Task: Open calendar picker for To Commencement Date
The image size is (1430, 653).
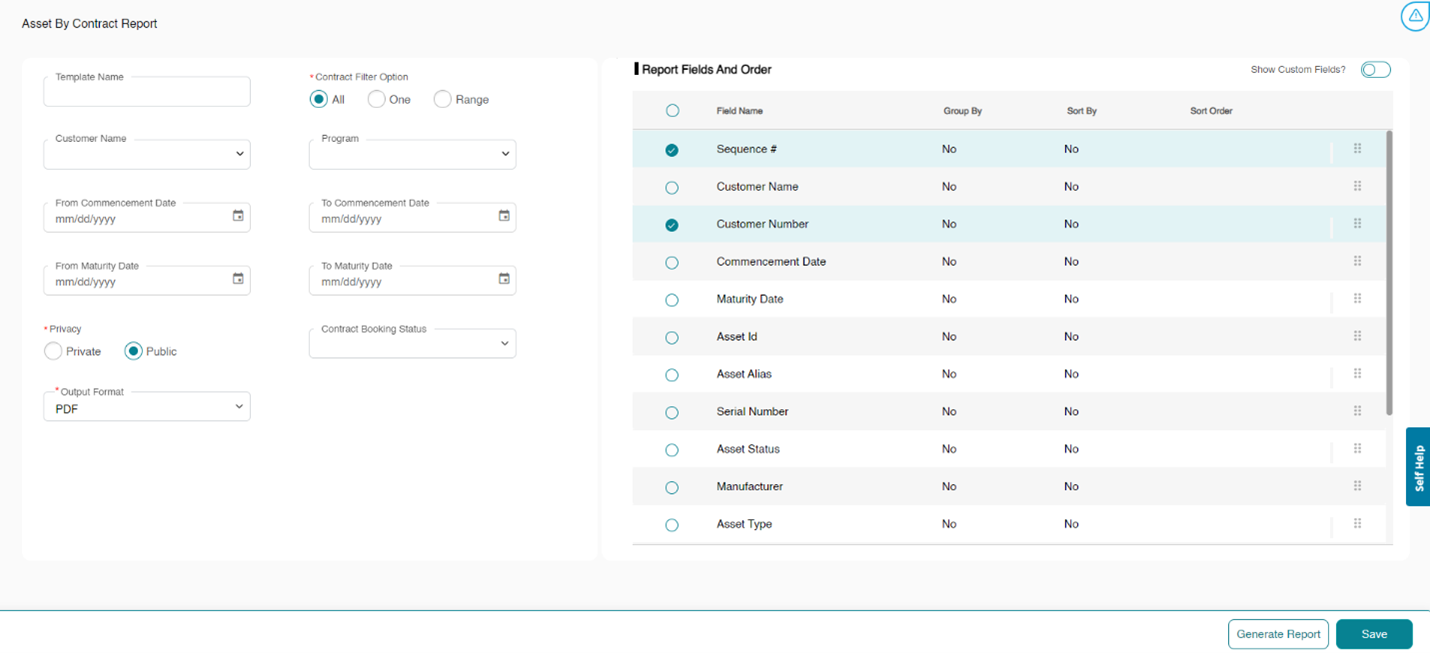Action: pos(504,216)
